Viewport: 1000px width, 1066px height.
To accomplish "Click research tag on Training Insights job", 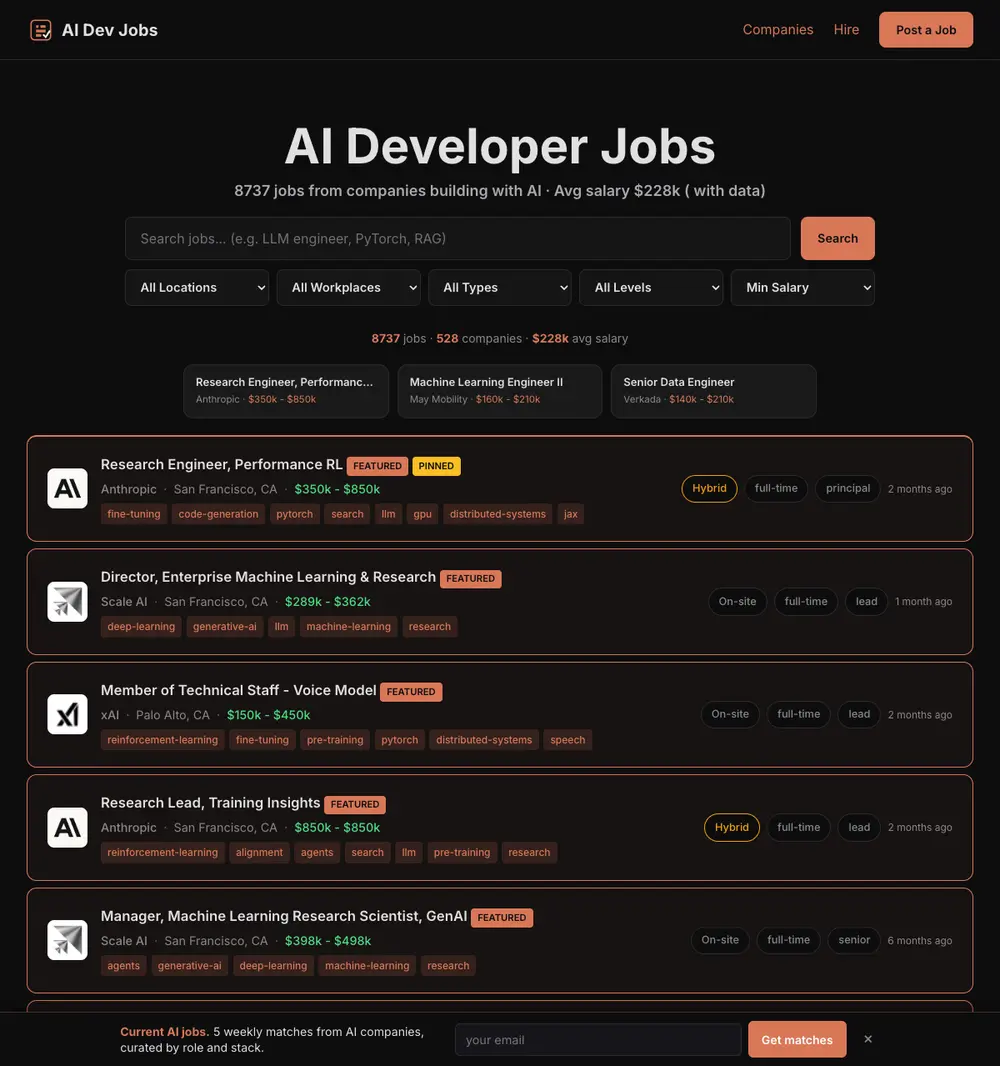I will coord(529,853).
